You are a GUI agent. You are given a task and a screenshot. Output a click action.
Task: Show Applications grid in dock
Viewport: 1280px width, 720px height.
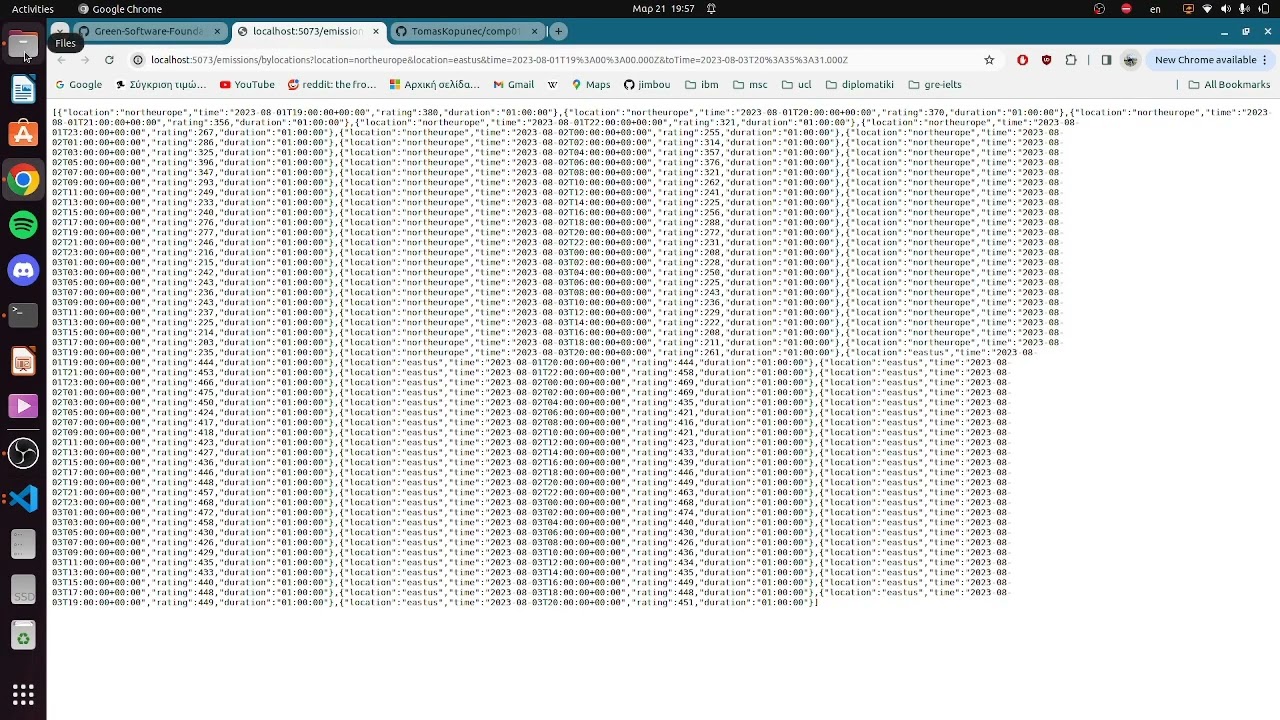tap(23, 694)
